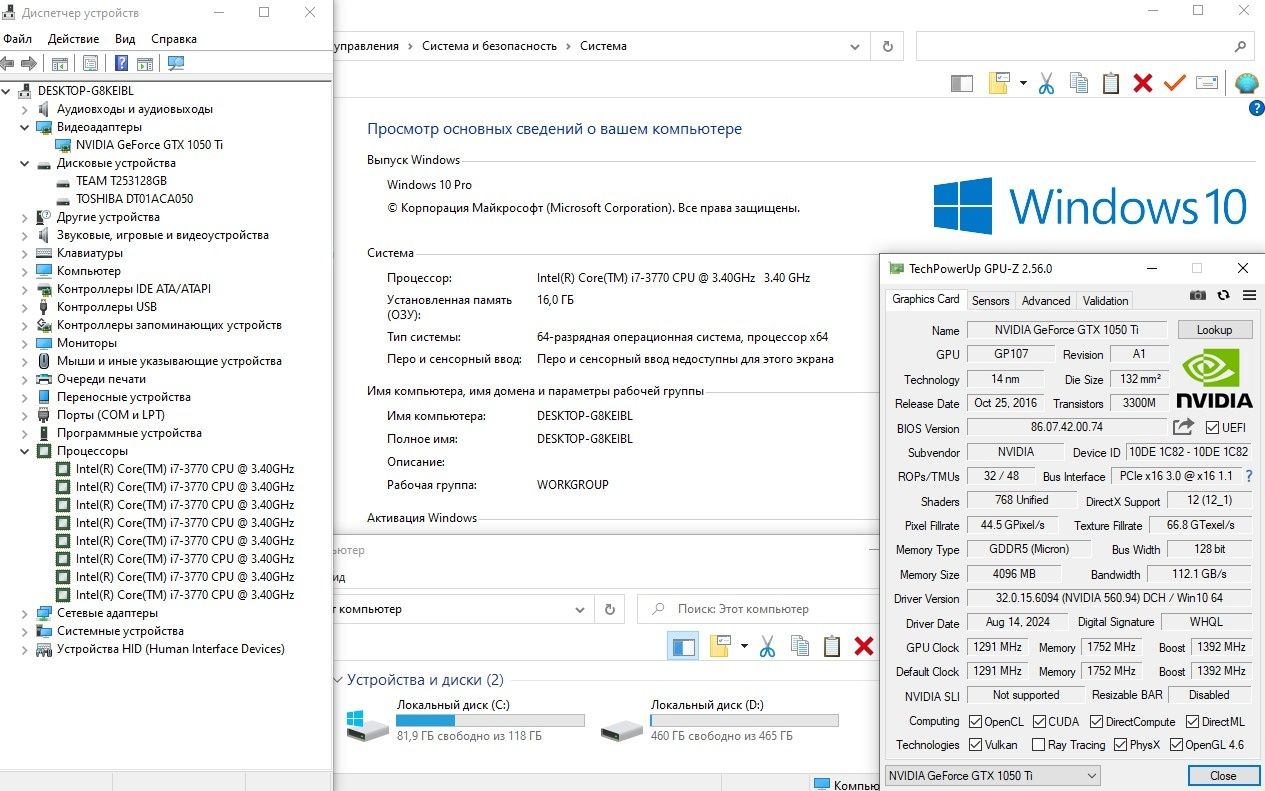Collapse the Дисковые устройства node

[x=25, y=163]
